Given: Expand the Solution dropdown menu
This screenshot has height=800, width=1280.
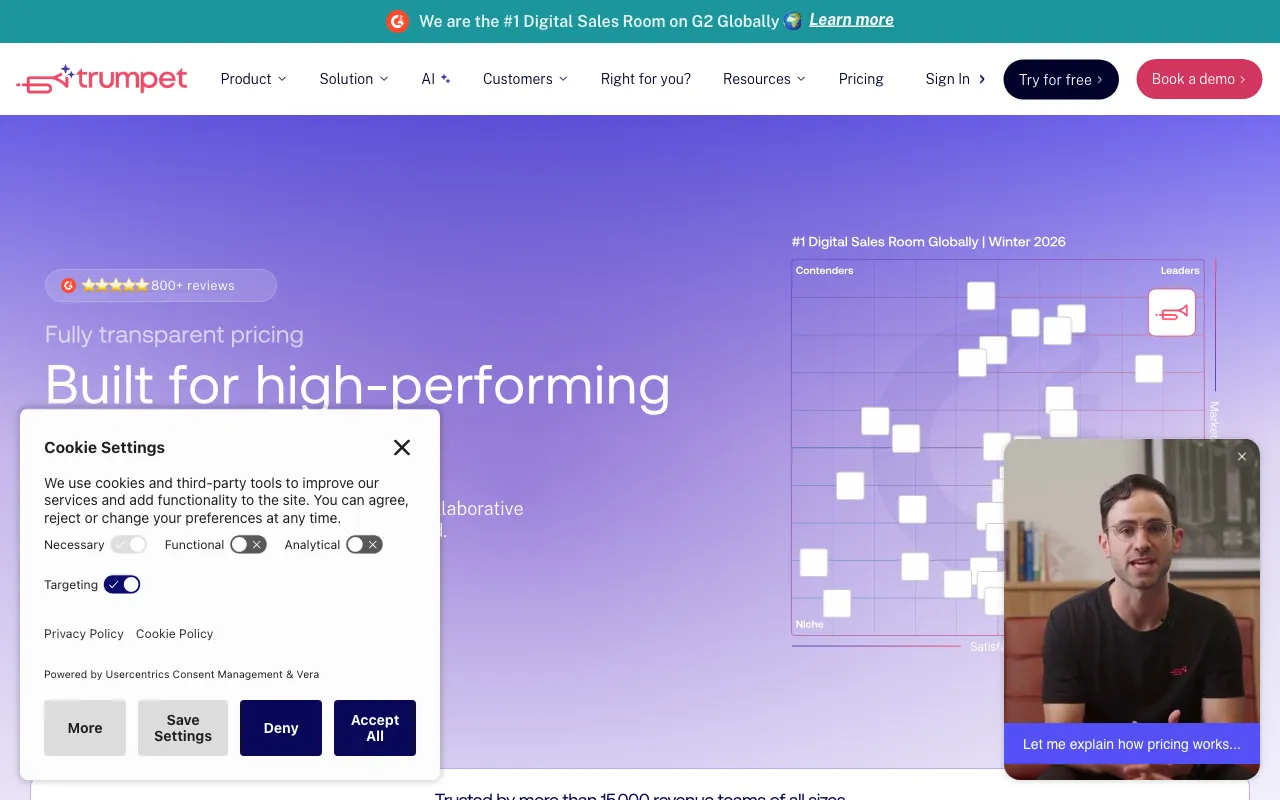Looking at the screenshot, I should point(354,79).
